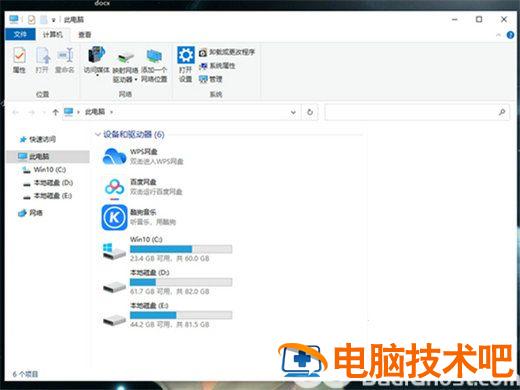Go up one level arrow
Screen dimensions: 520x390
55,112
